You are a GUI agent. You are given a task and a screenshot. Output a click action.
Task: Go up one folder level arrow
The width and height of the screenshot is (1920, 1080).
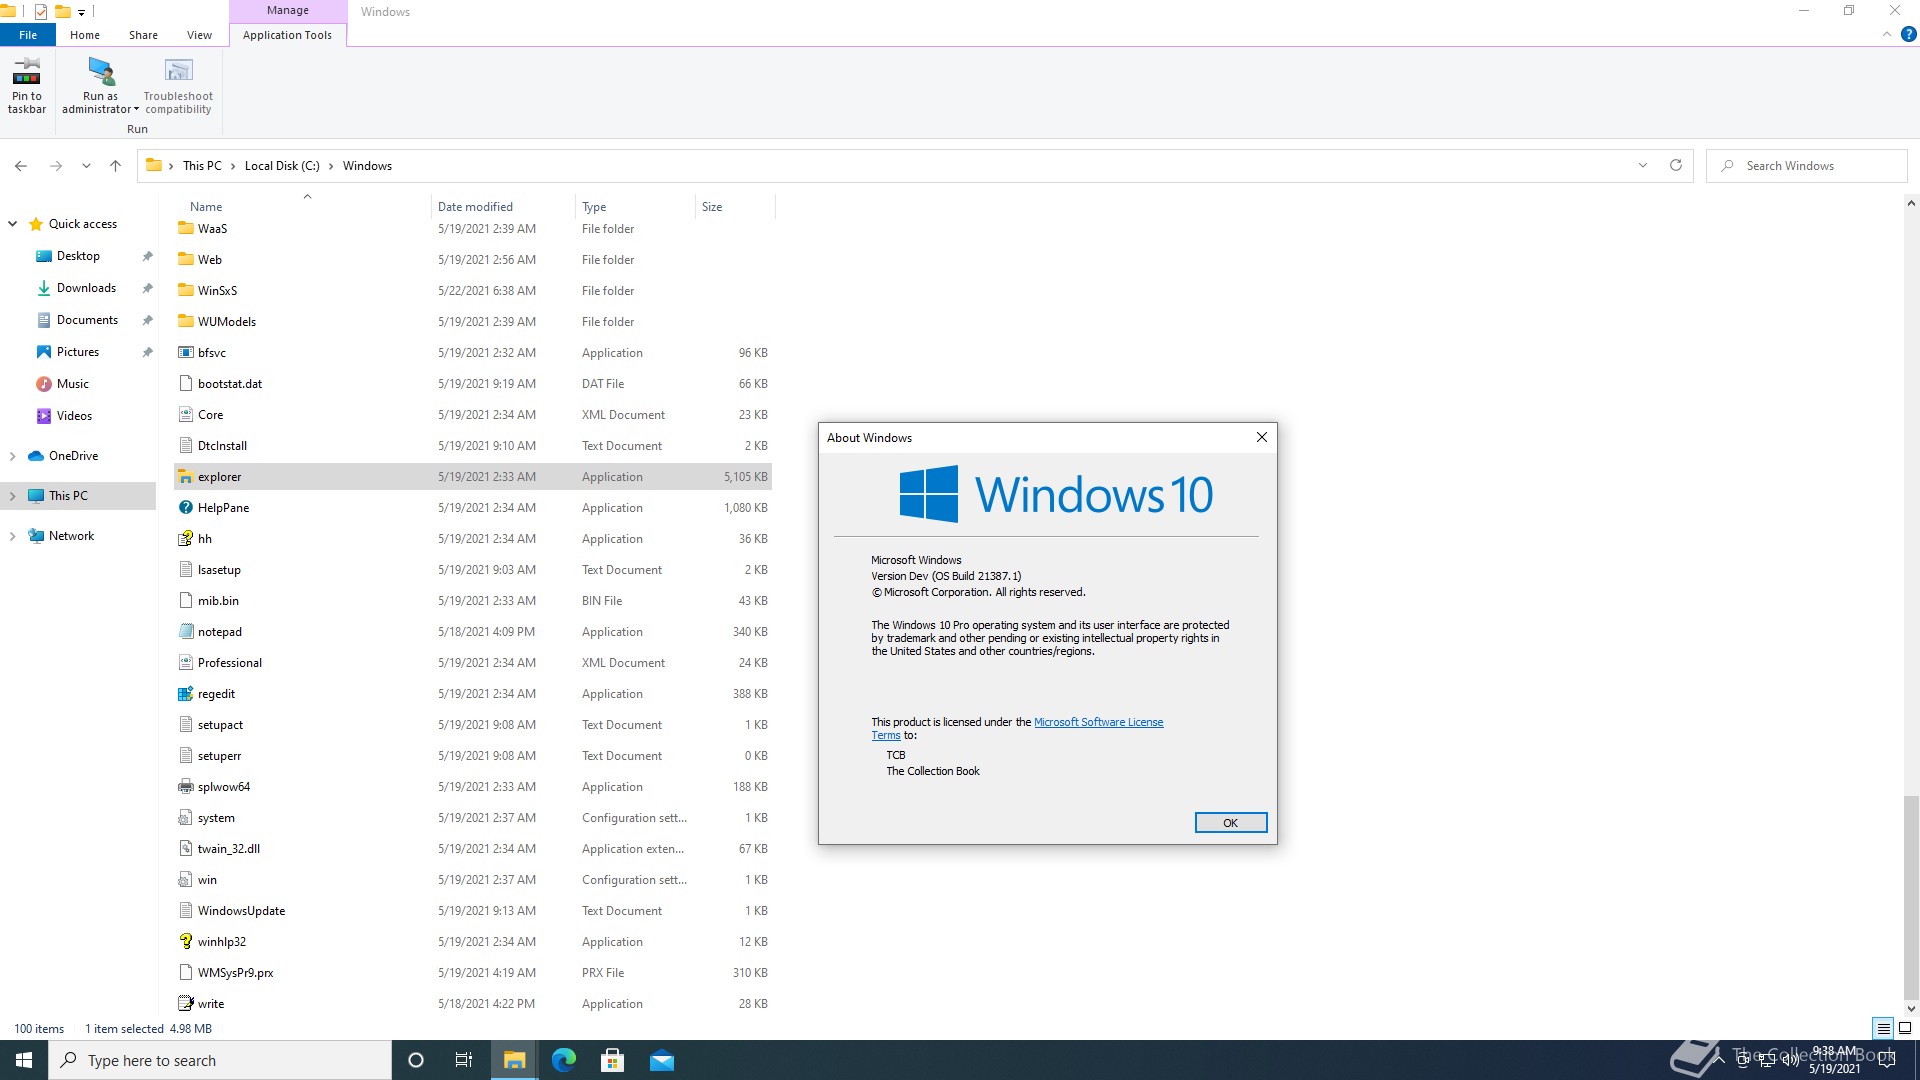click(115, 166)
